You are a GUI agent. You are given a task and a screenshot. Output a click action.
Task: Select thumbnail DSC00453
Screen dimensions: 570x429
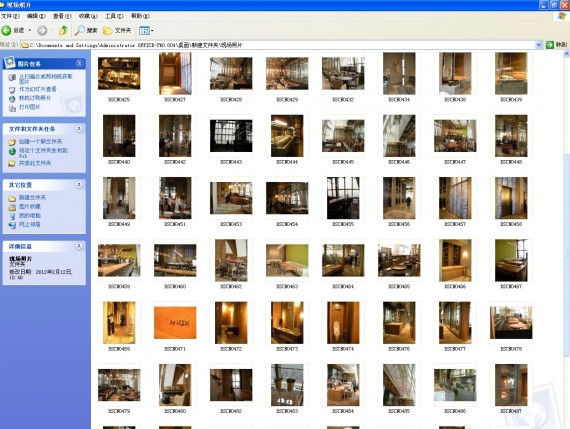click(x=231, y=198)
